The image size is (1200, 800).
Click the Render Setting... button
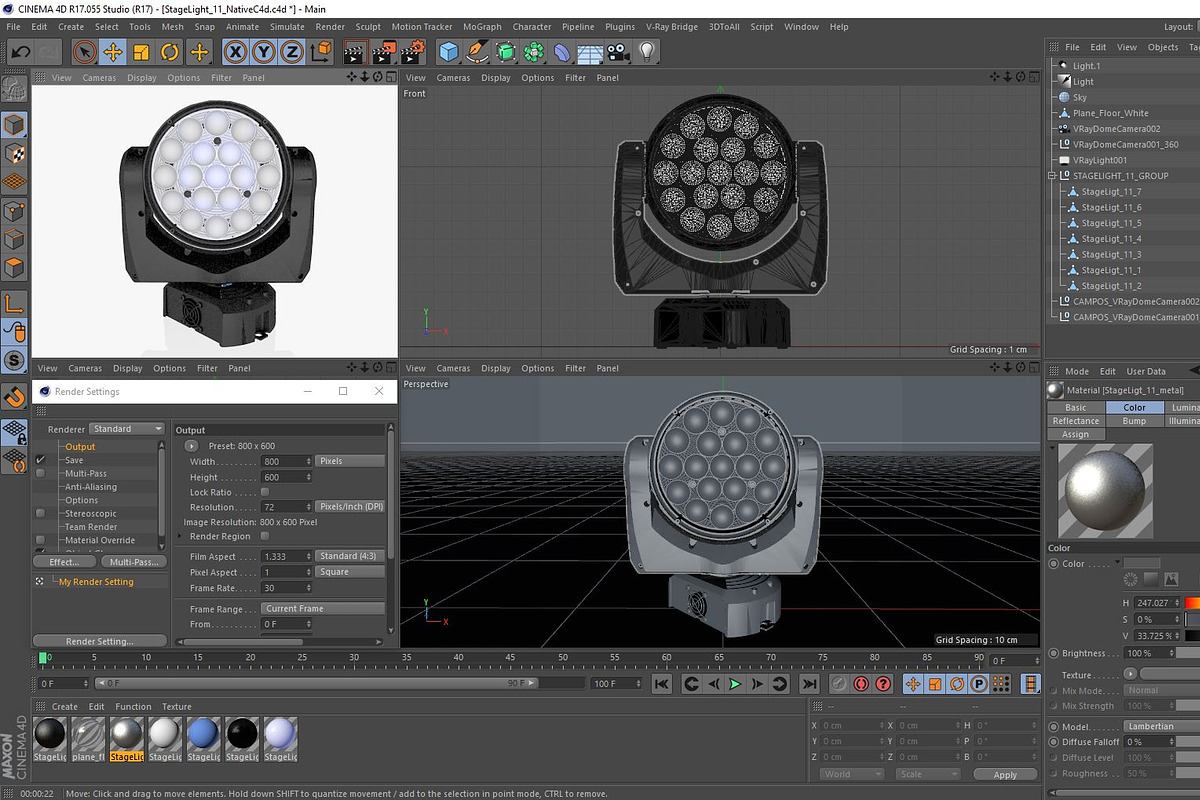(x=99, y=641)
